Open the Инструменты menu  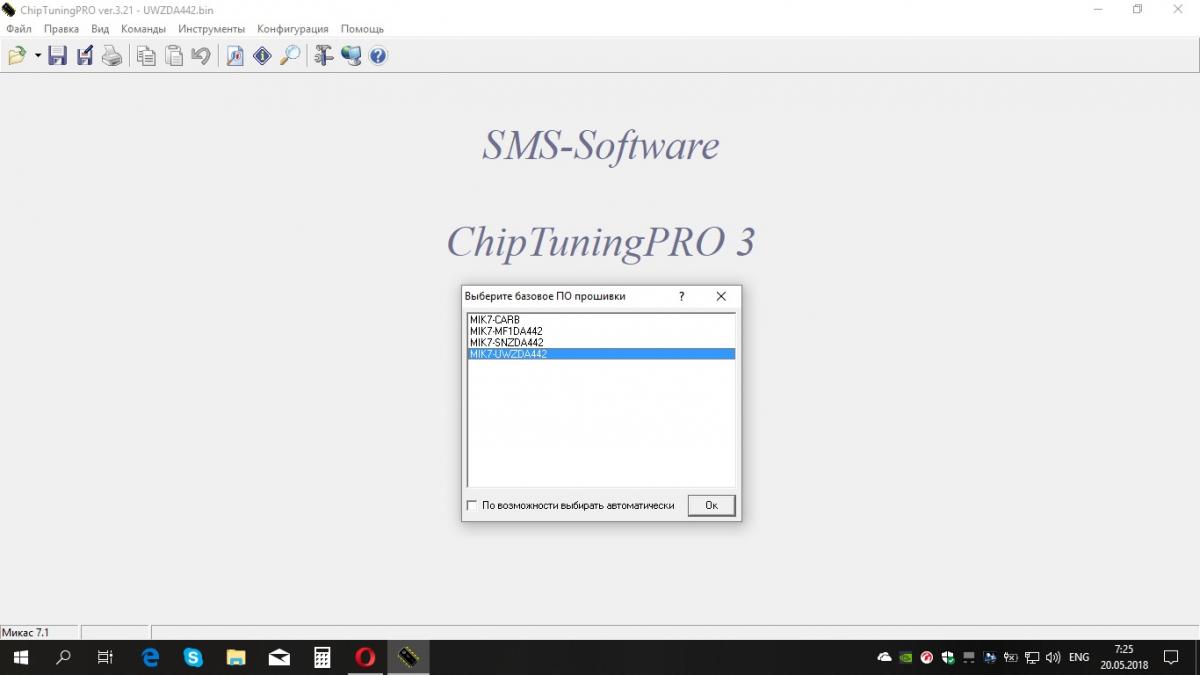pos(212,29)
